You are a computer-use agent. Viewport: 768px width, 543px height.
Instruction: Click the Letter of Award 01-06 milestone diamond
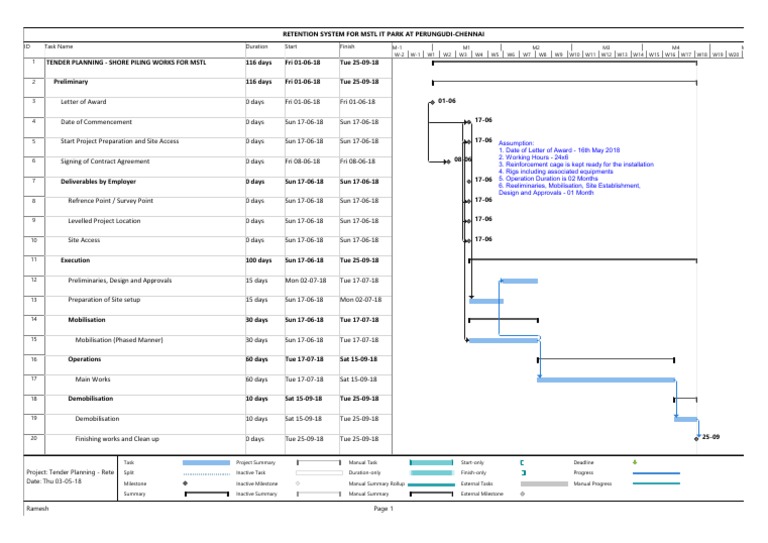click(432, 102)
